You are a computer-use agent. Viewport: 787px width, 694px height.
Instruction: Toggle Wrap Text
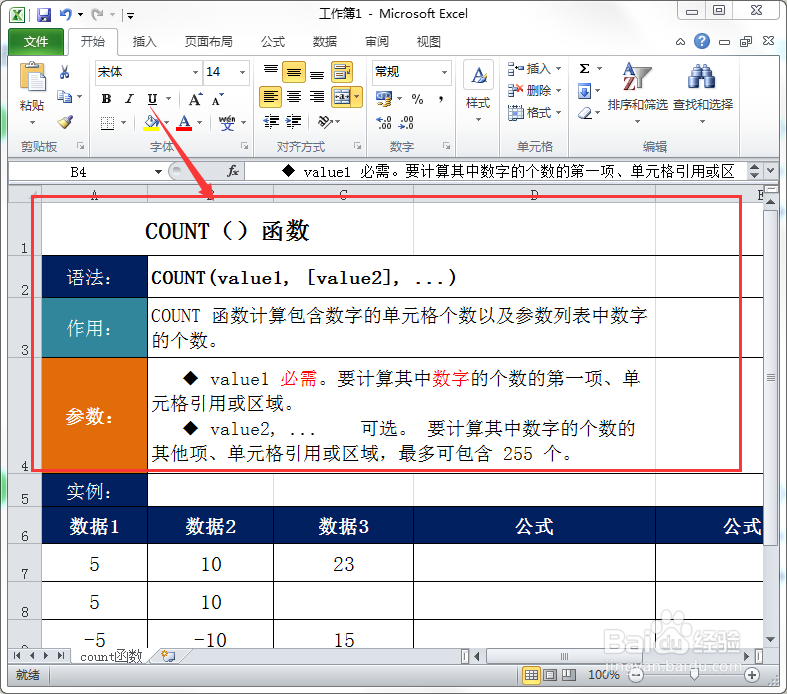(342, 72)
